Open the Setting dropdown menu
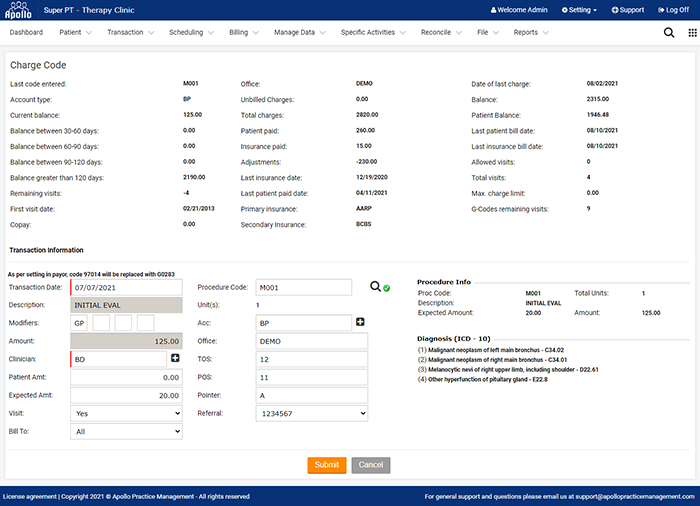Screen dimensions: 700x506 [x=579, y=10]
